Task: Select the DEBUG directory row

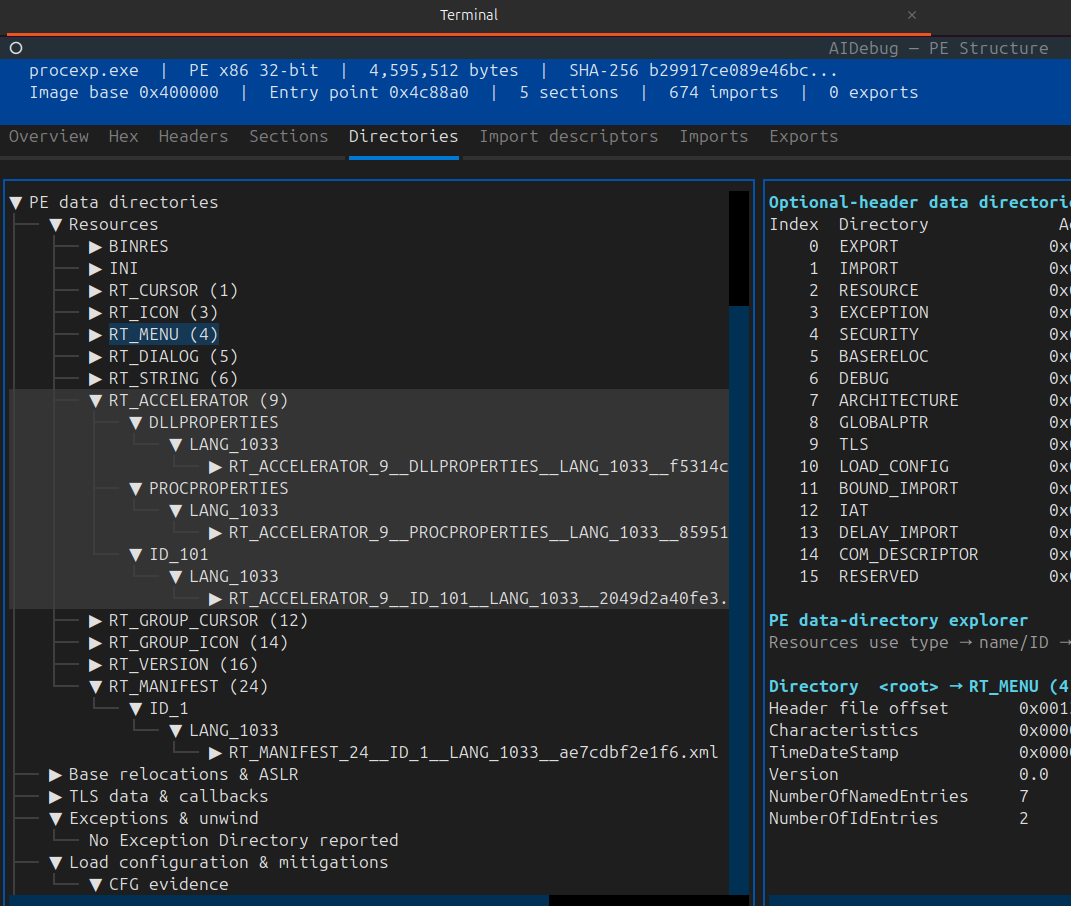Action: click(919, 379)
